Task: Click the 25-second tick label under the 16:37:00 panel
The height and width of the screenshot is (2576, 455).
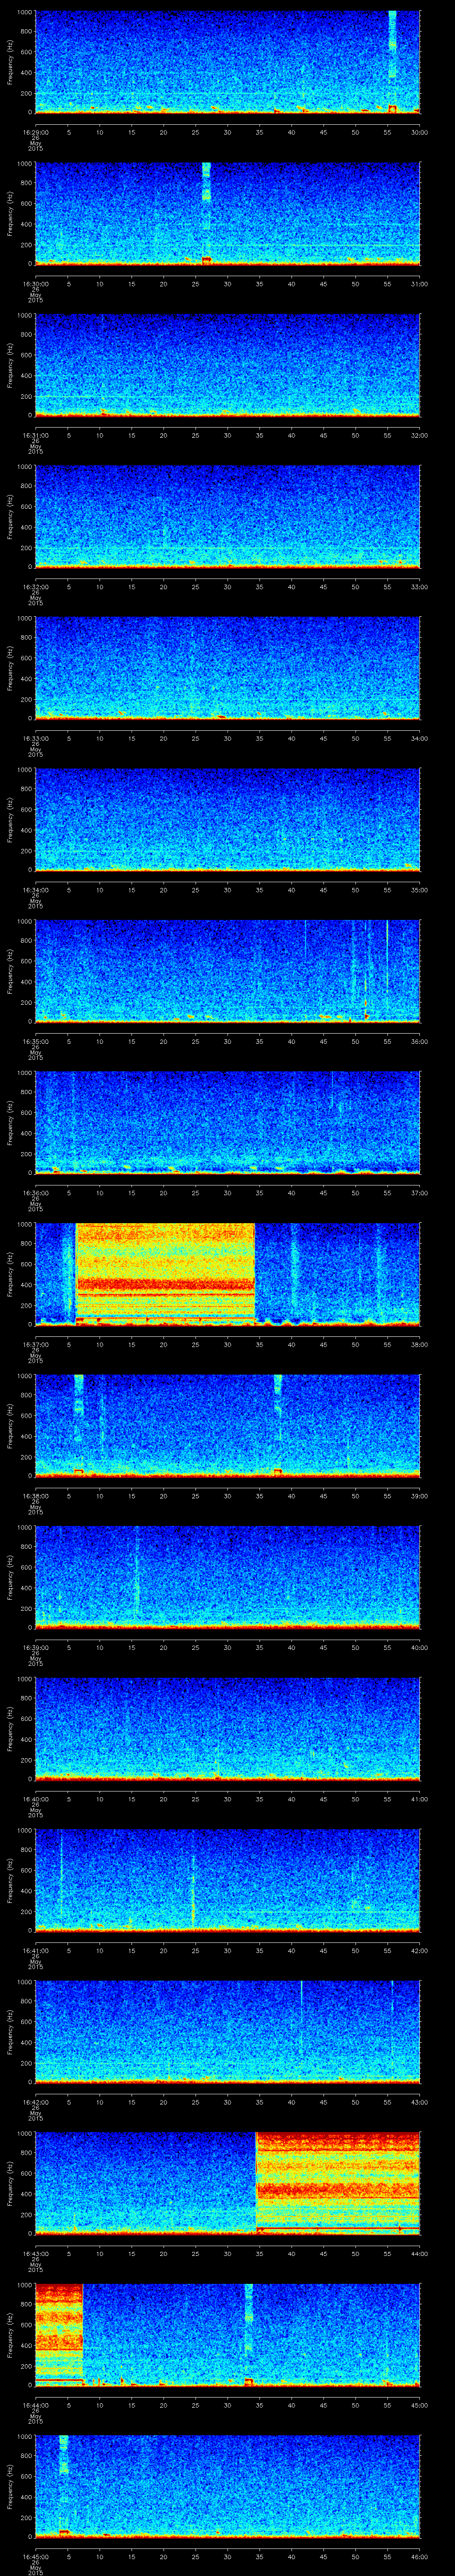Action: coord(195,1344)
